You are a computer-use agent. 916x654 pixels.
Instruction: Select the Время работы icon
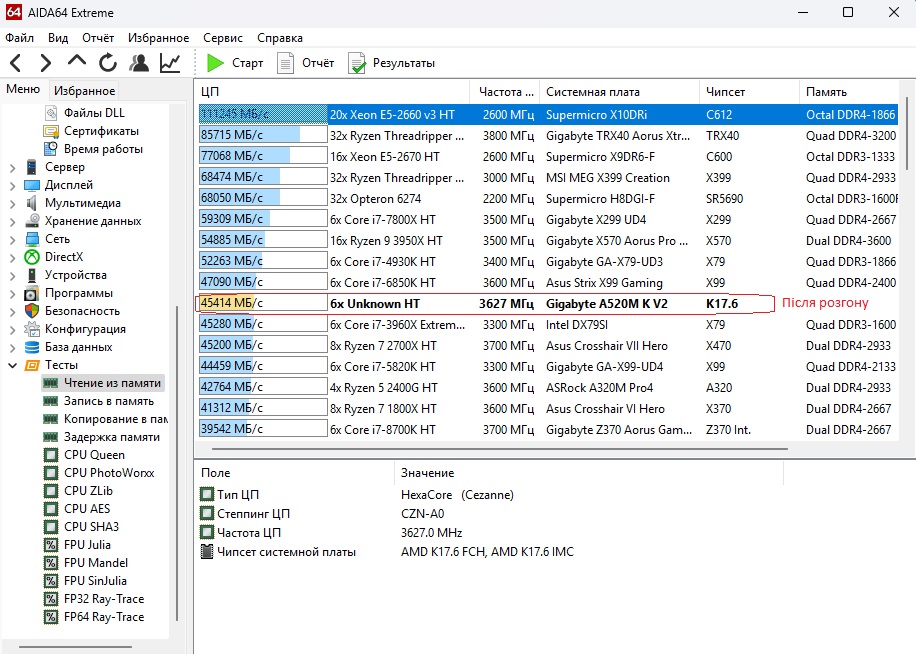tap(51, 149)
